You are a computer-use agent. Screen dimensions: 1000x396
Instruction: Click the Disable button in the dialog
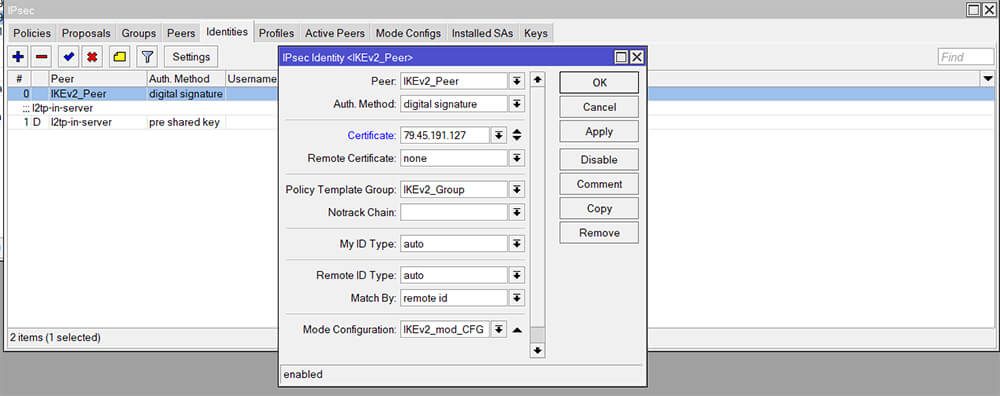[599, 159]
